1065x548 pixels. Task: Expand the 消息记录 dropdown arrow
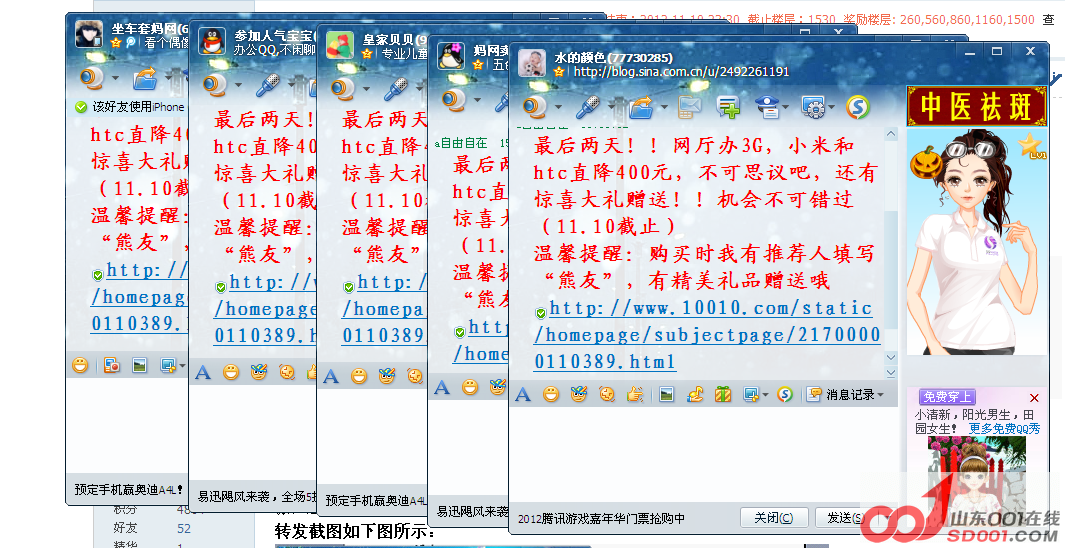pos(881,395)
